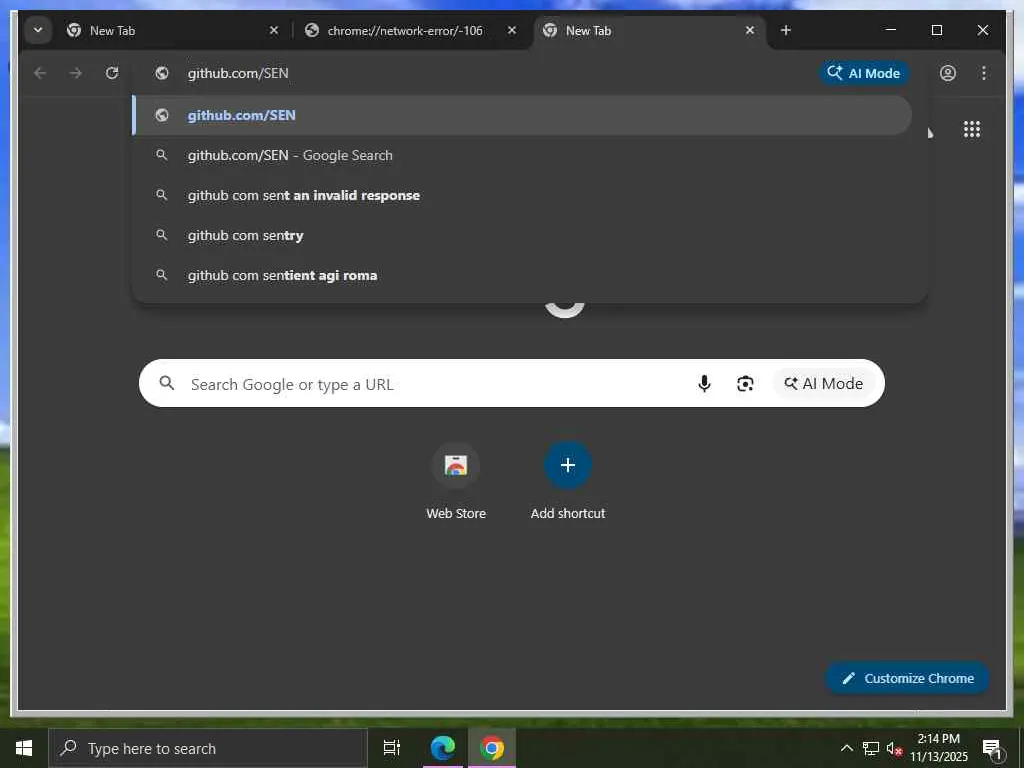This screenshot has width=1024, height=768.
Task: Click the address bar text github.com/SEN
Action: 238,73
